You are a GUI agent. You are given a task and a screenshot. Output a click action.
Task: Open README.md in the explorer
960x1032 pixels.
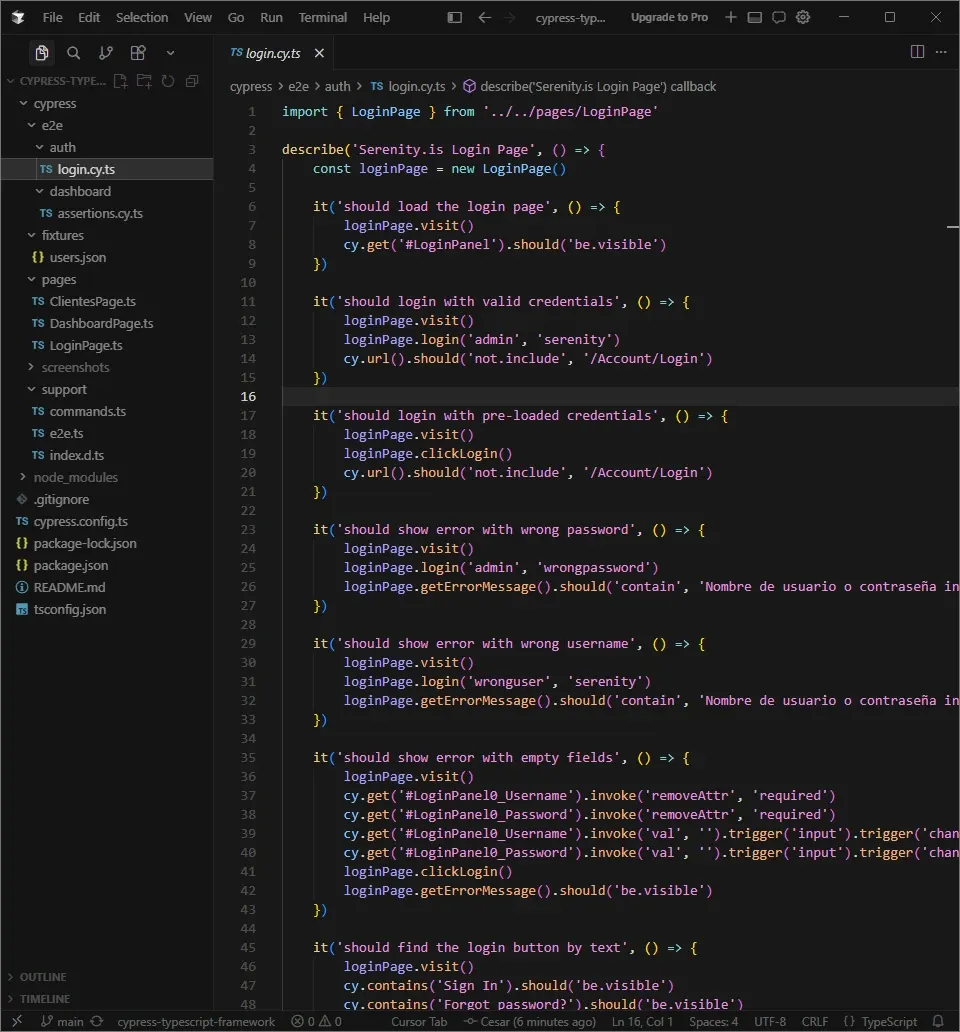pos(69,587)
